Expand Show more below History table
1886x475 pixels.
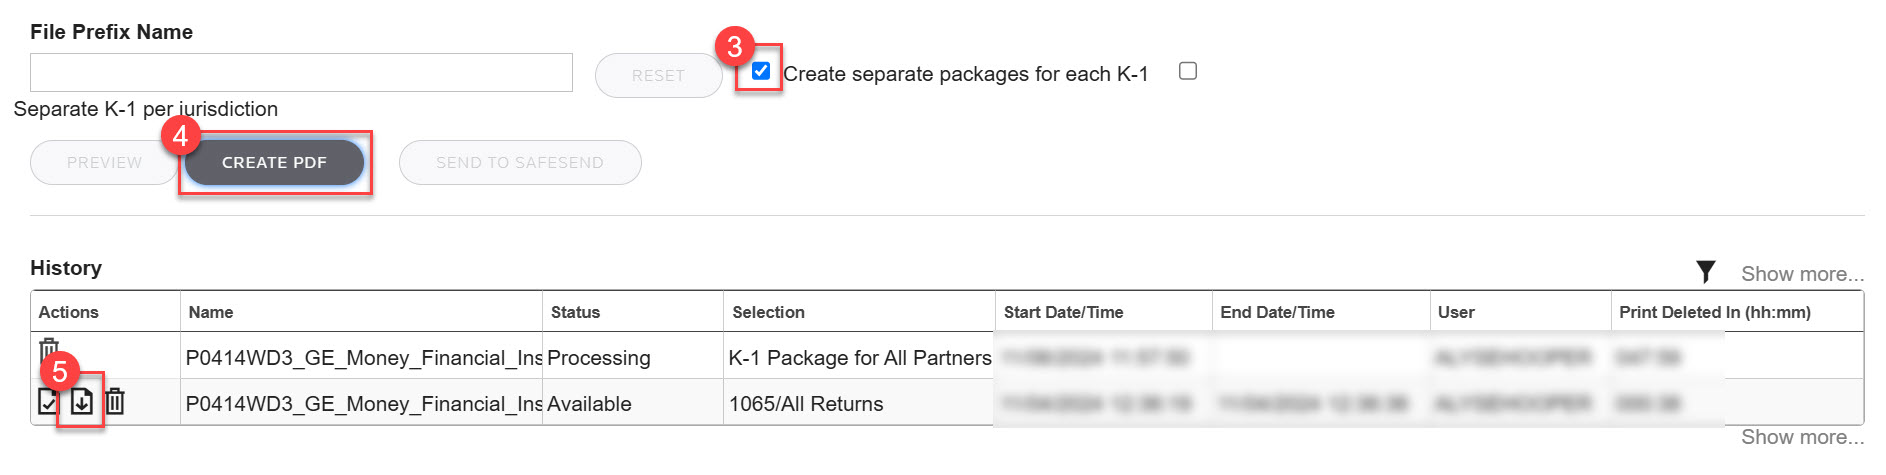click(1802, 437)
